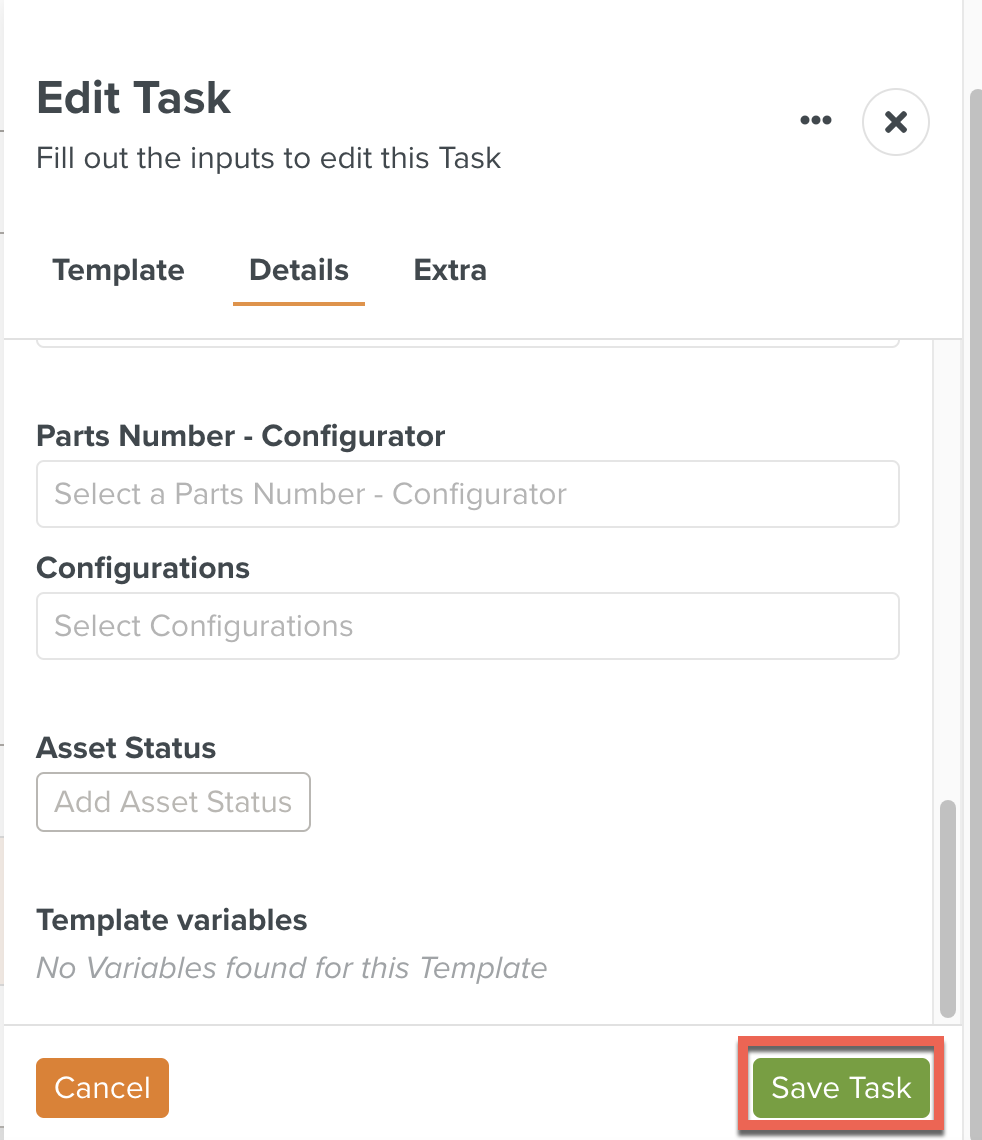Screen dimensions: 982x1140
Task: Open the more options ellipsis menu
Action: (815, 120)
